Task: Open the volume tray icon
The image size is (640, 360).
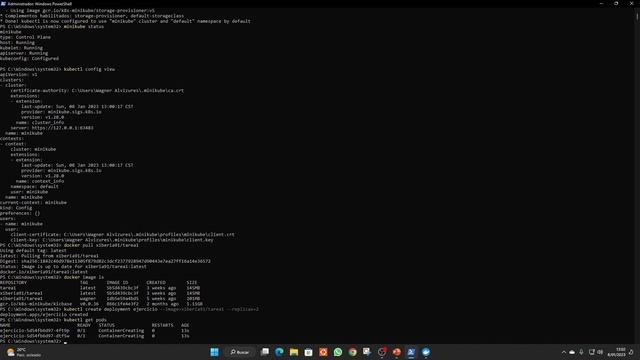Action: (x=600, y=352)
